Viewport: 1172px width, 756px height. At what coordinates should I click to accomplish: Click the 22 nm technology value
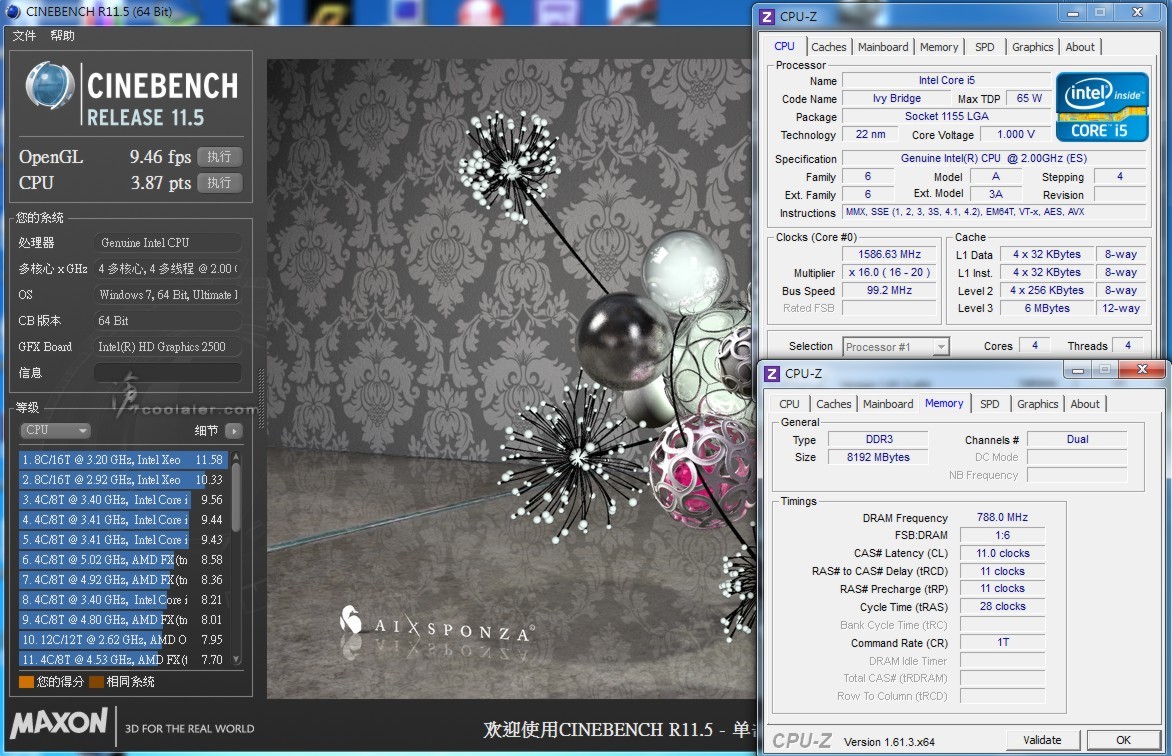870,135
